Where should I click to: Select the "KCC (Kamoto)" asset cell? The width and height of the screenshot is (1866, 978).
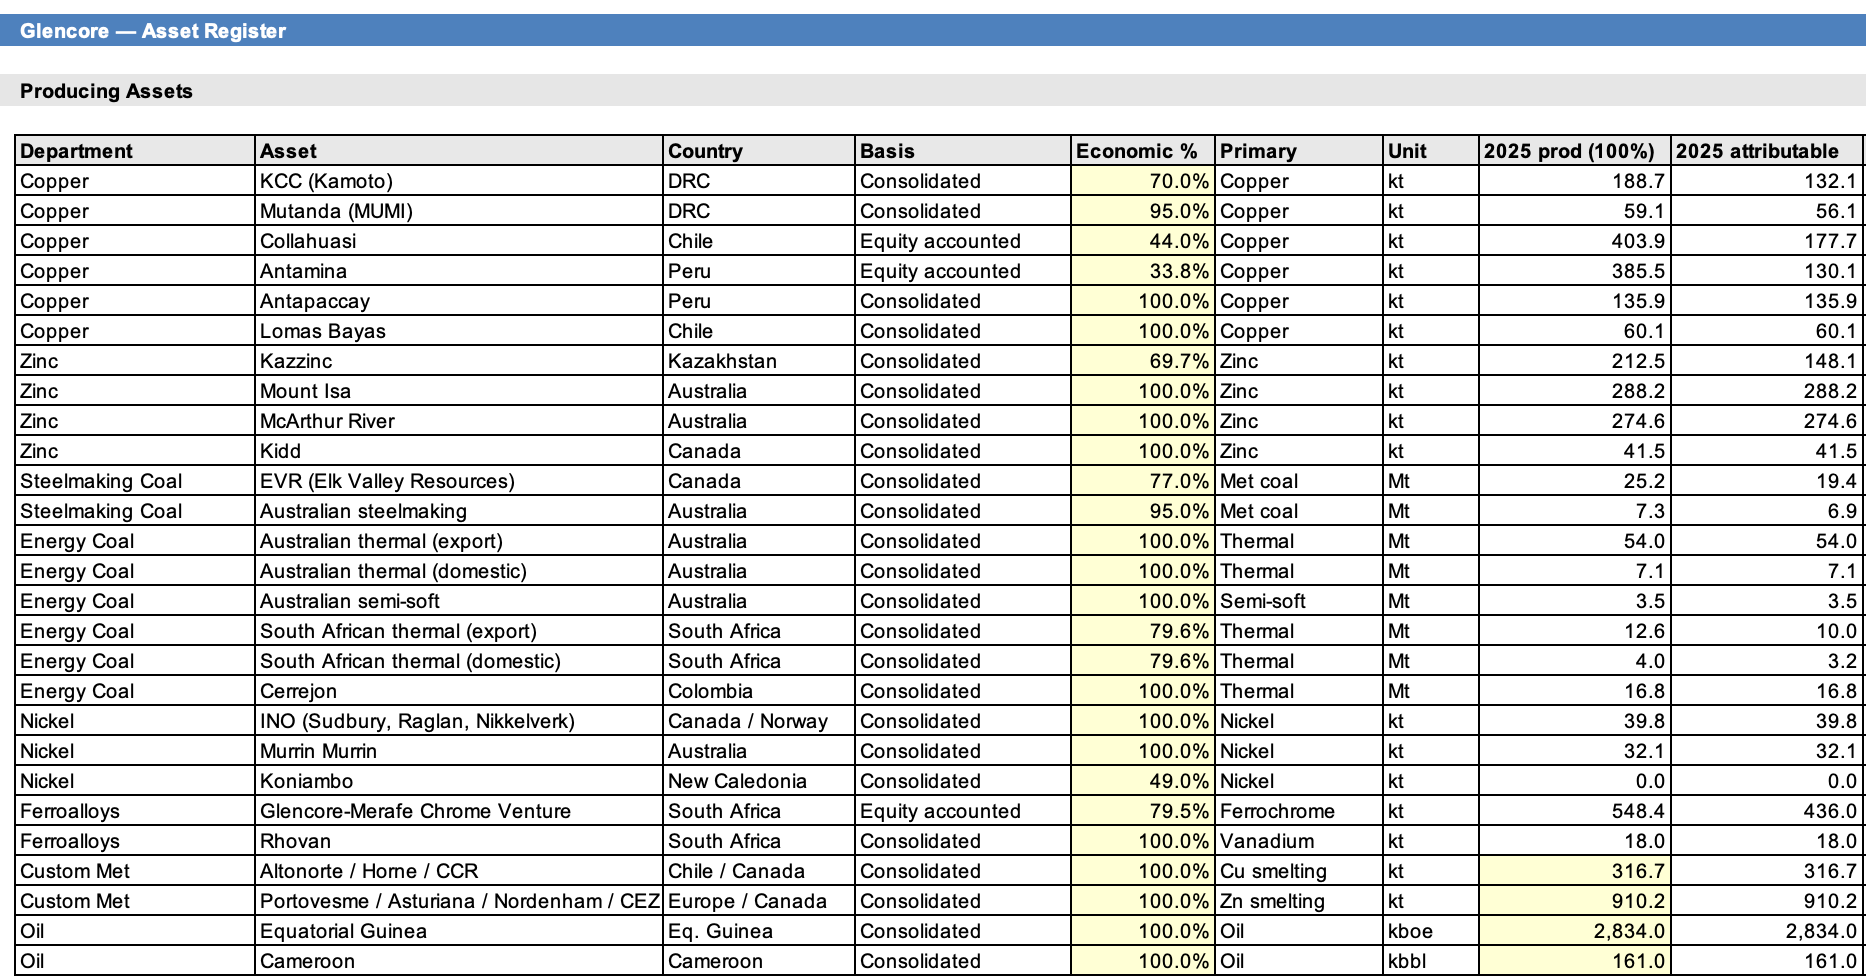click(x=459, y=181)
